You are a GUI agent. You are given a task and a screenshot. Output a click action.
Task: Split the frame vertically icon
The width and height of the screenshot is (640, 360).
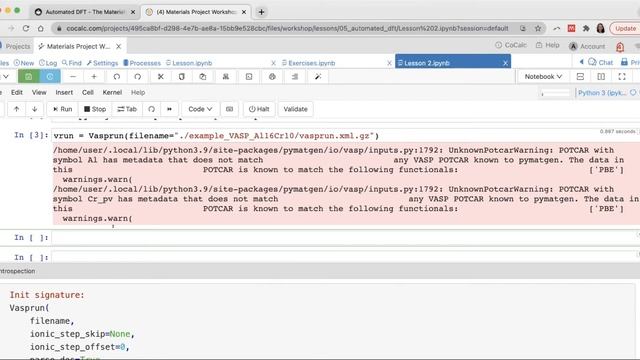tap(601, 76)
